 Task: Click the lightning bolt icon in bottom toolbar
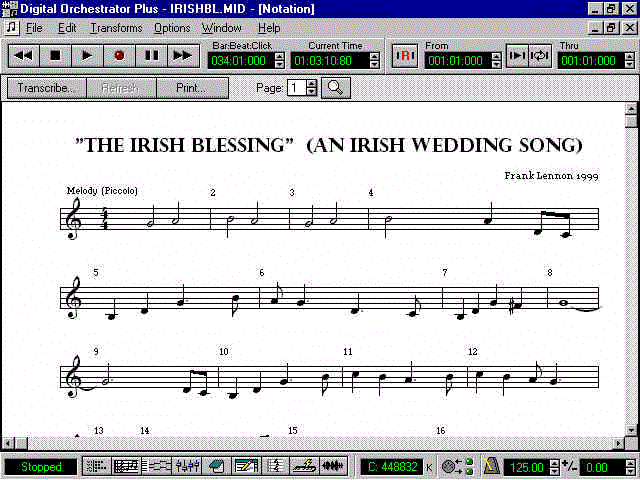point(304,467)
